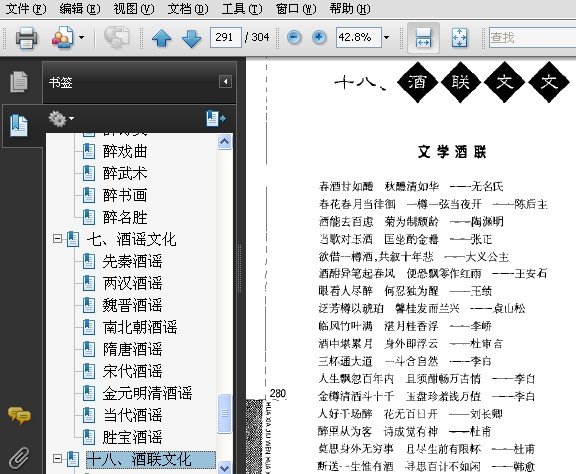Select the 两汉酒谣 bookmark
576x474 pixels.
pyautogui.click(x=132, y=283)
